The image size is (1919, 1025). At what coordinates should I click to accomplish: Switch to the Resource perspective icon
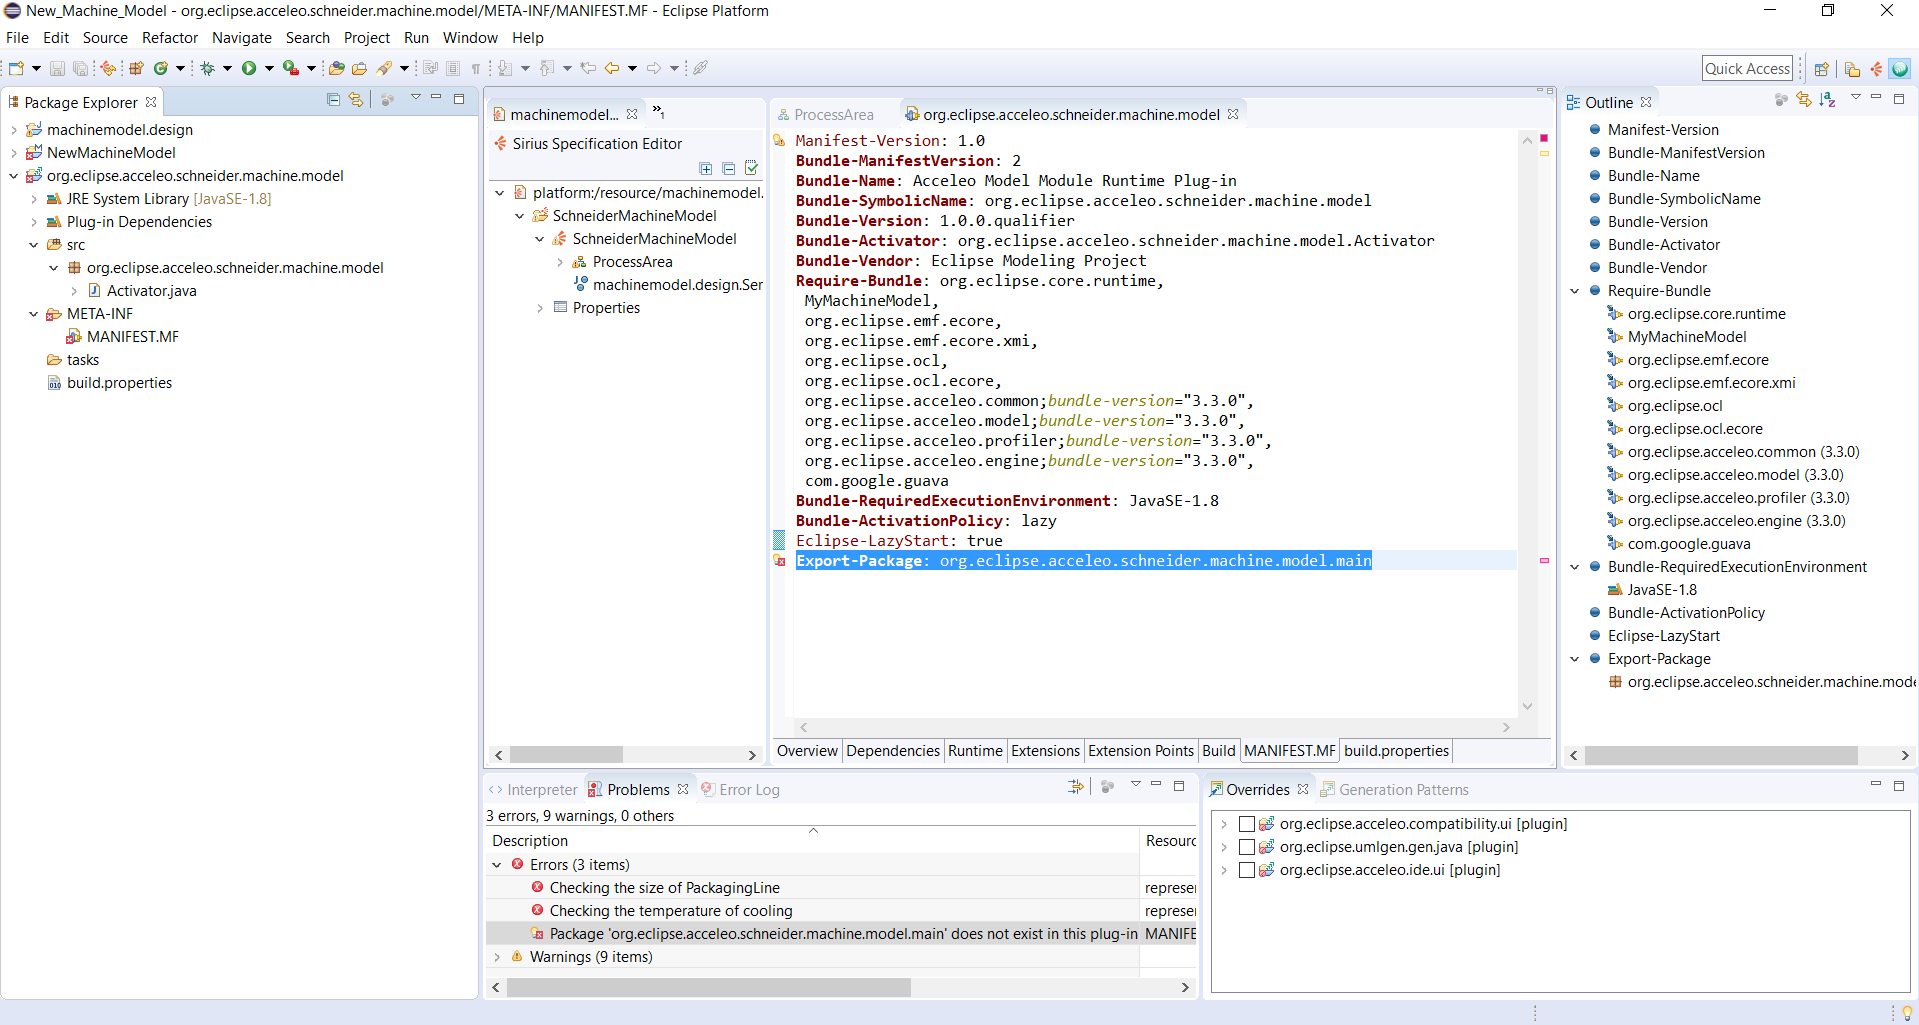point(1853,69)
